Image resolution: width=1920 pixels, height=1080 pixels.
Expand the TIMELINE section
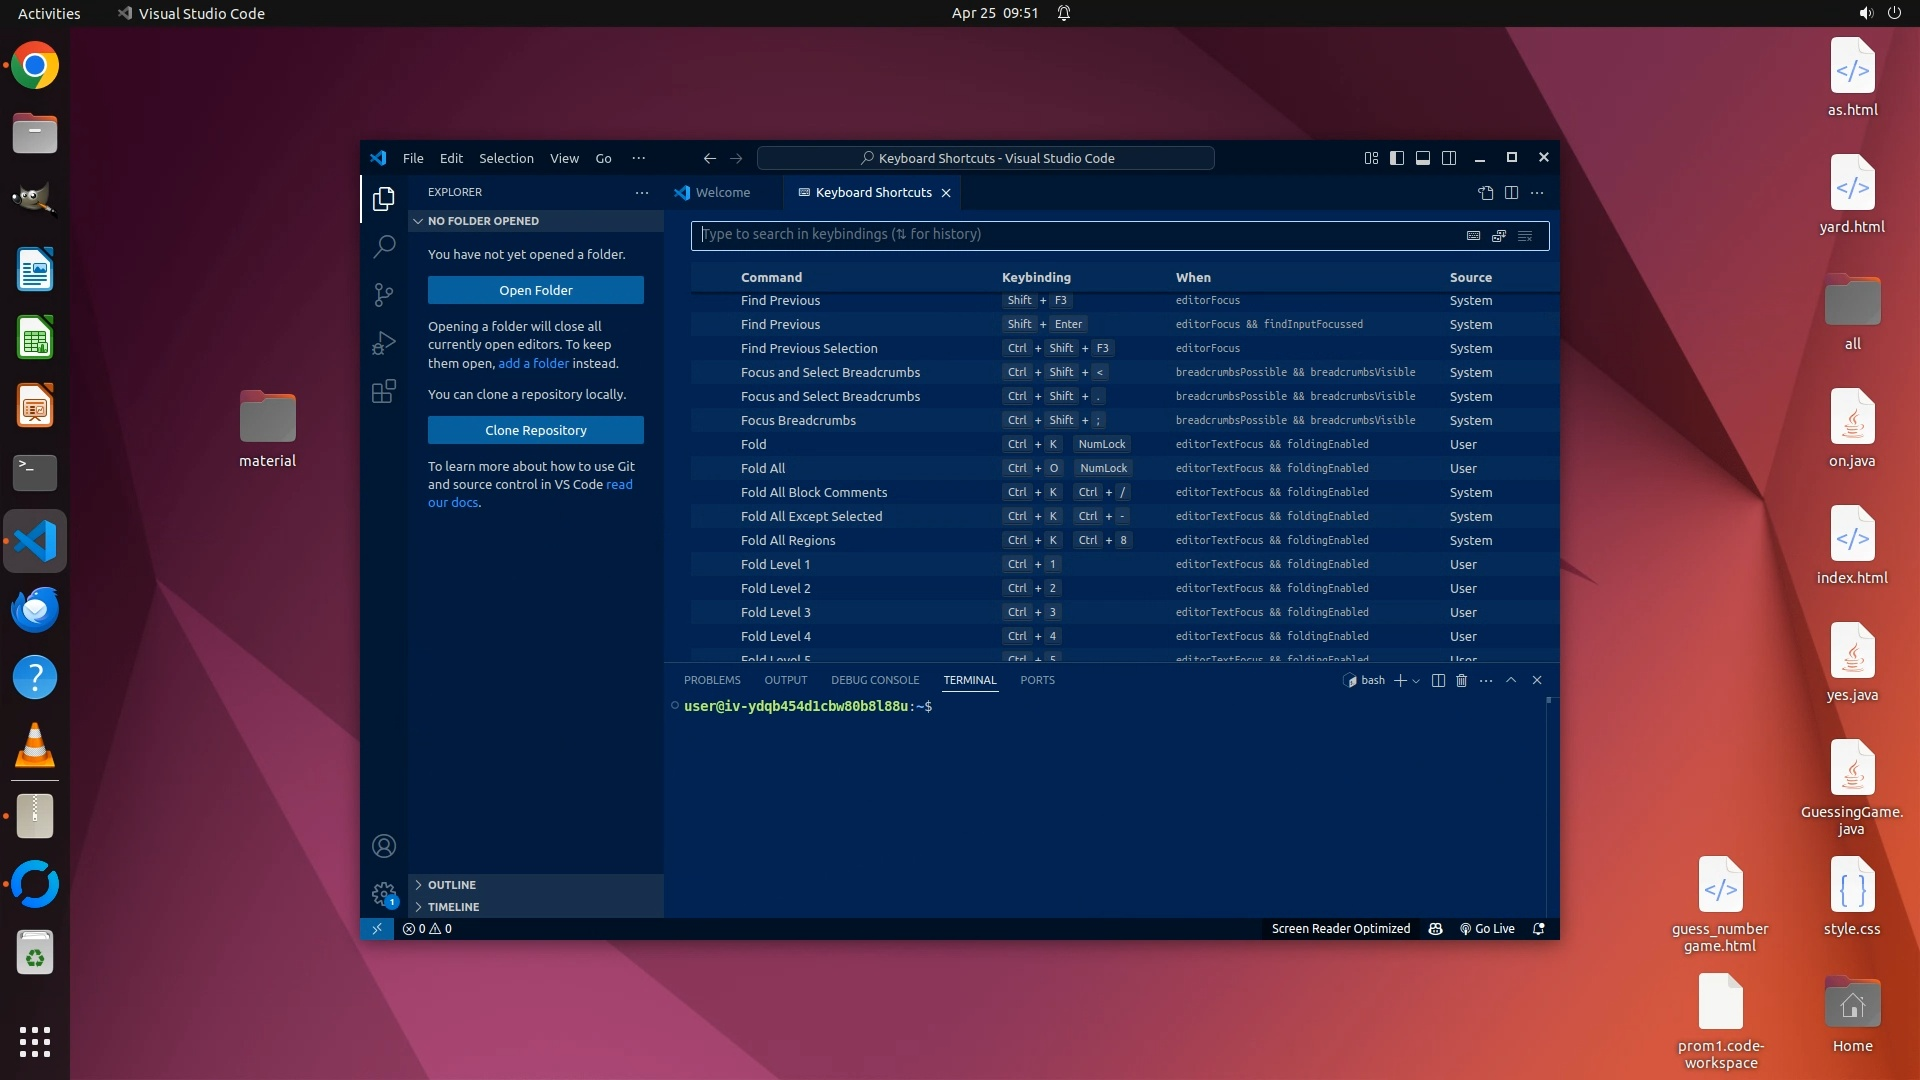pos(453,907)
